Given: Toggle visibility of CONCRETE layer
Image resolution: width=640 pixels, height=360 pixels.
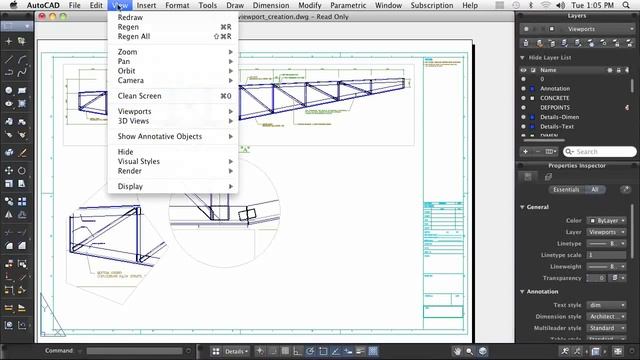Looking at the screenshot, I should (524, 98).
